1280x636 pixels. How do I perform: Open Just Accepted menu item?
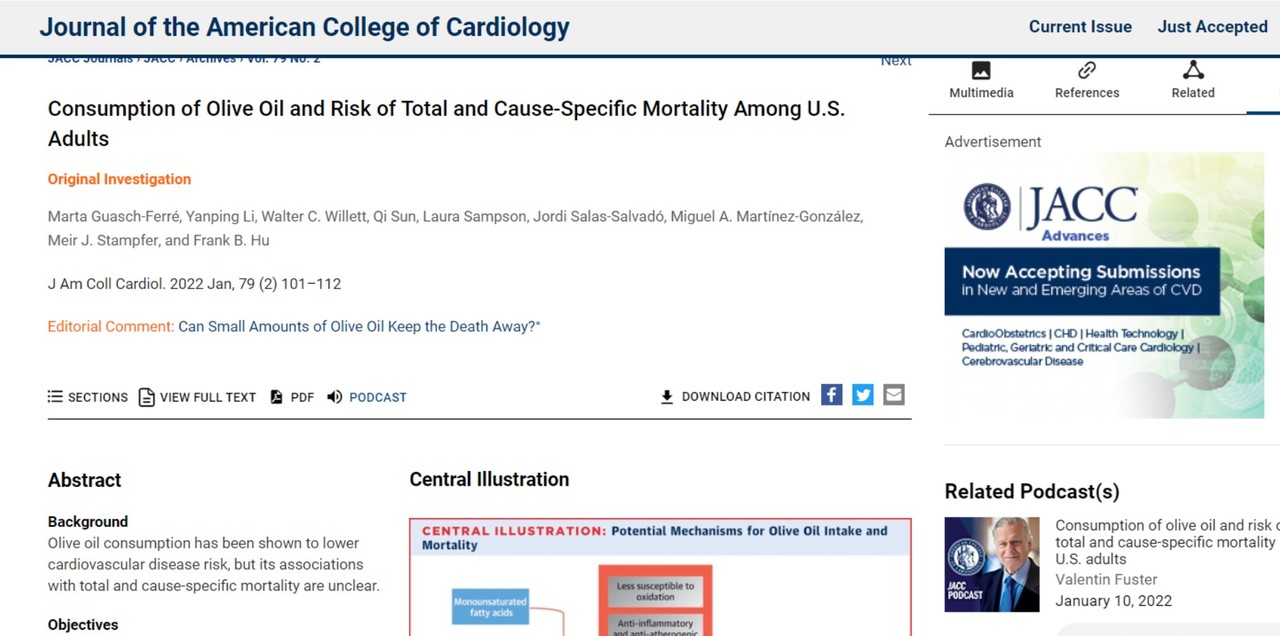pos(1212,27)
